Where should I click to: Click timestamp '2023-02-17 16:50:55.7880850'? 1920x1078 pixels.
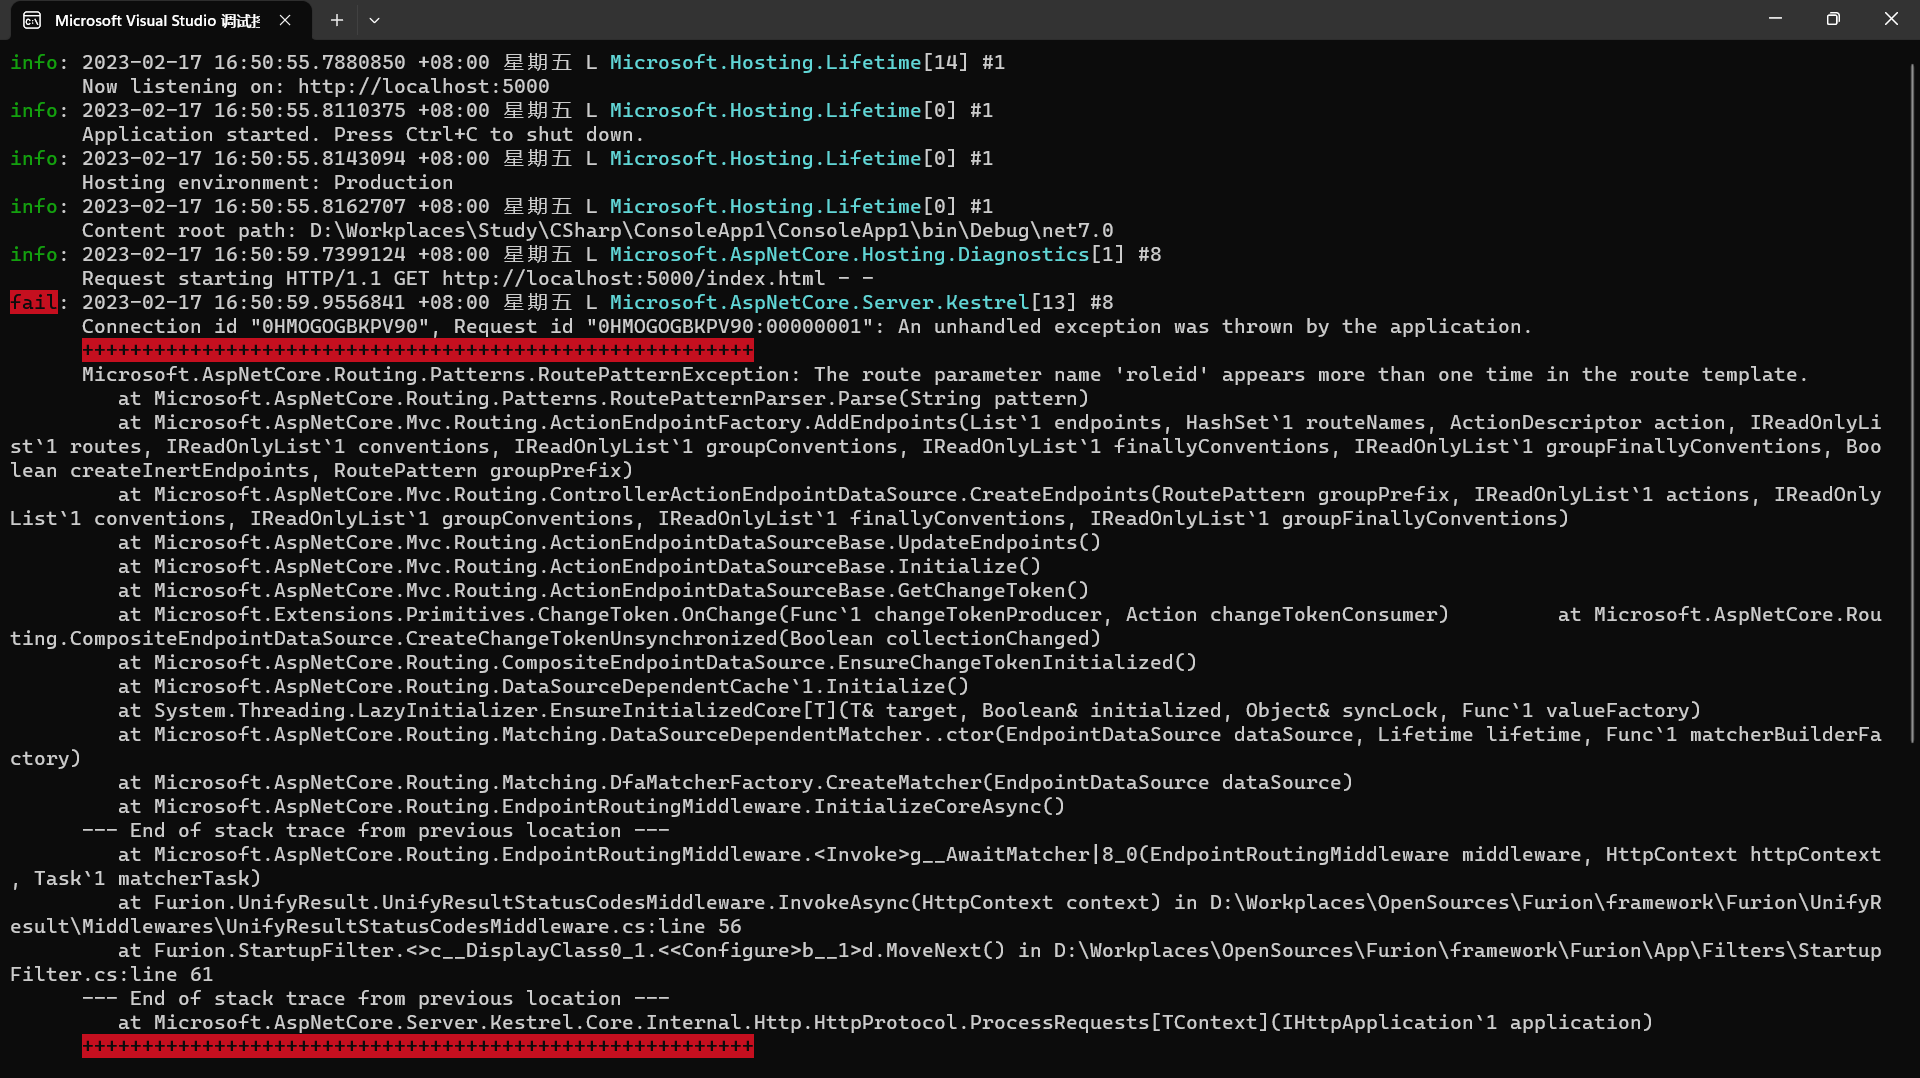pos(243,62)
